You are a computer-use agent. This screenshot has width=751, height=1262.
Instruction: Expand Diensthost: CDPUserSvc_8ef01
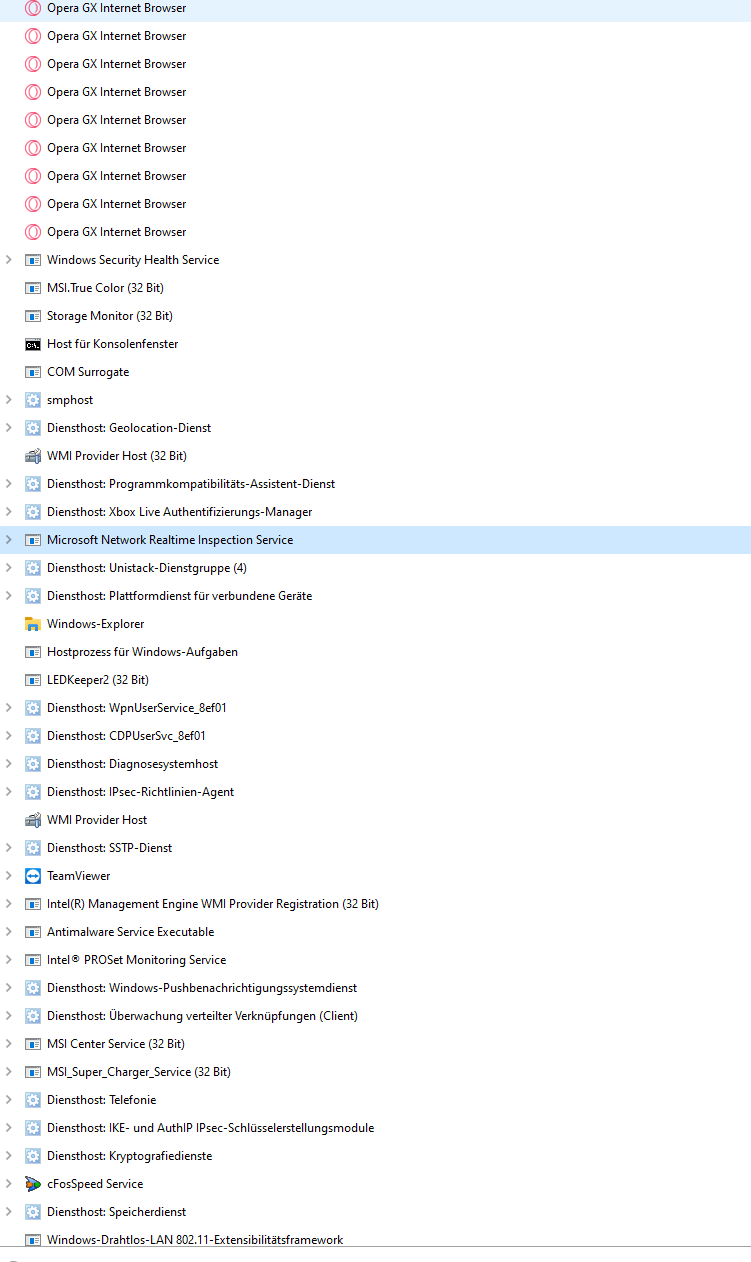tap(9, 736)
